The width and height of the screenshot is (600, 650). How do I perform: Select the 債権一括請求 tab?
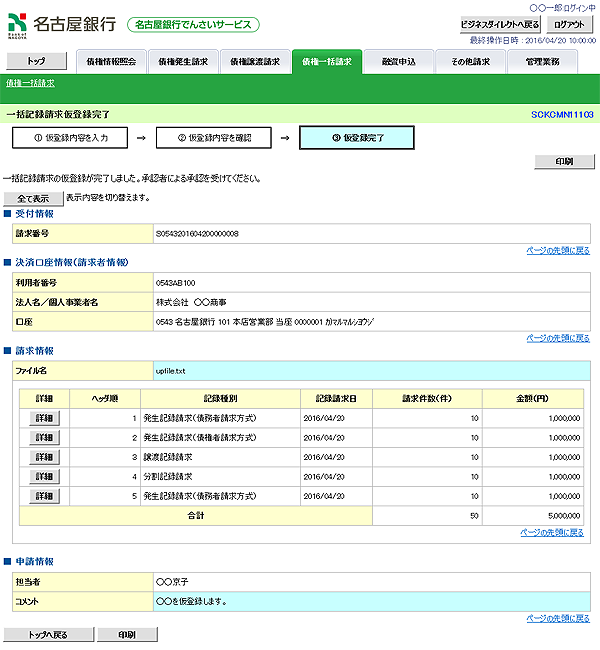pyautogui.click(x=327, y=62)
